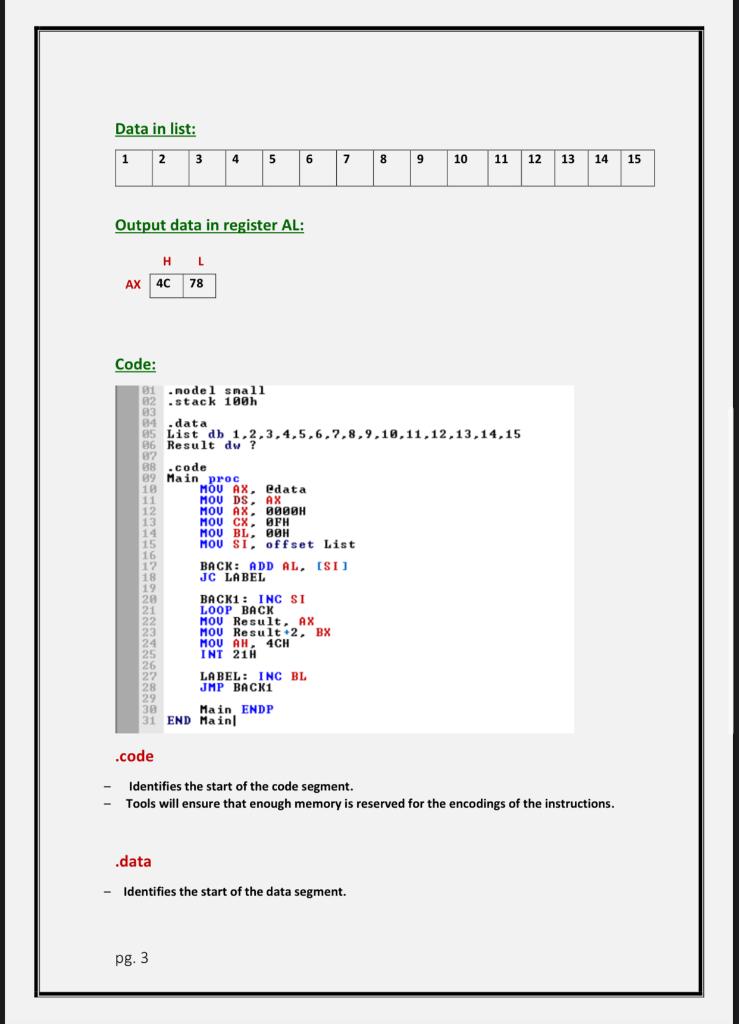Click the 'Output data in register AL:' heading
Screen dimensions: 739x1024
pyautogui.click(x=210, y=225)
